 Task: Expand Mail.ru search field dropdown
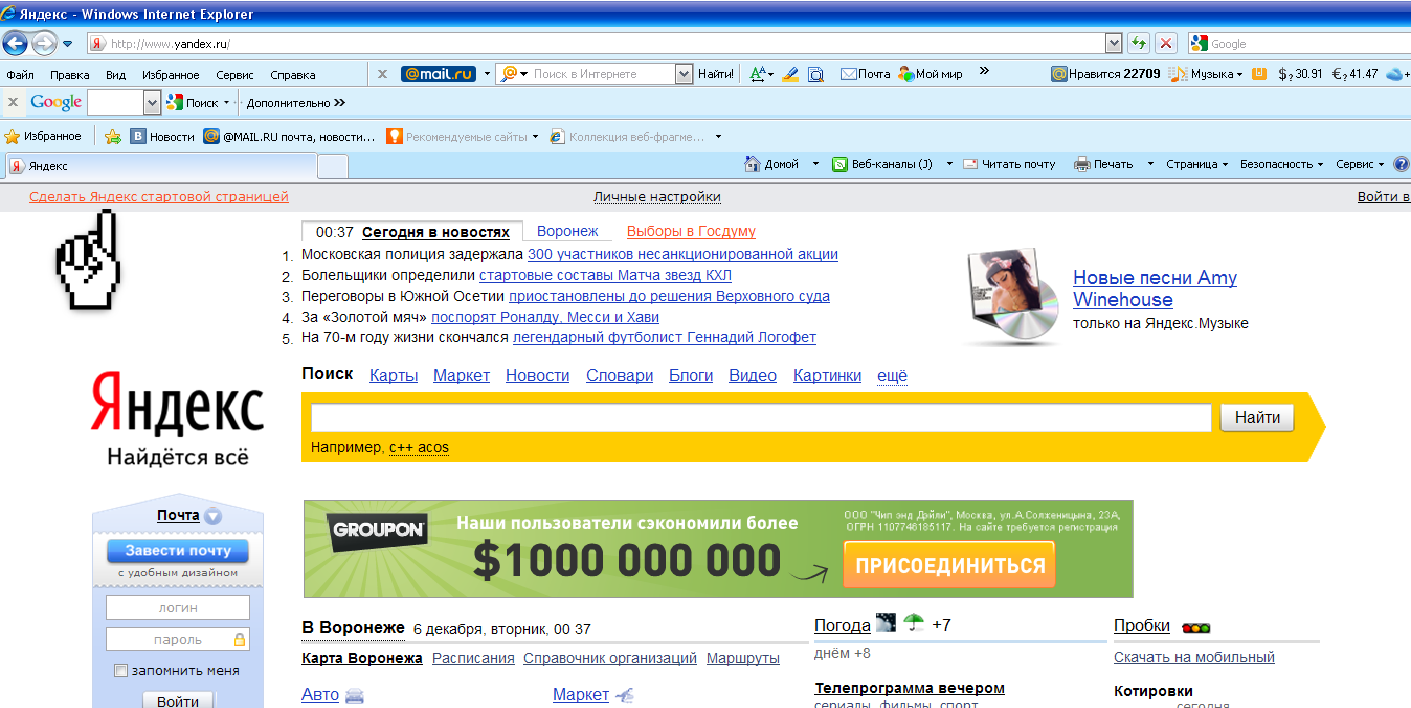(684, 74)
